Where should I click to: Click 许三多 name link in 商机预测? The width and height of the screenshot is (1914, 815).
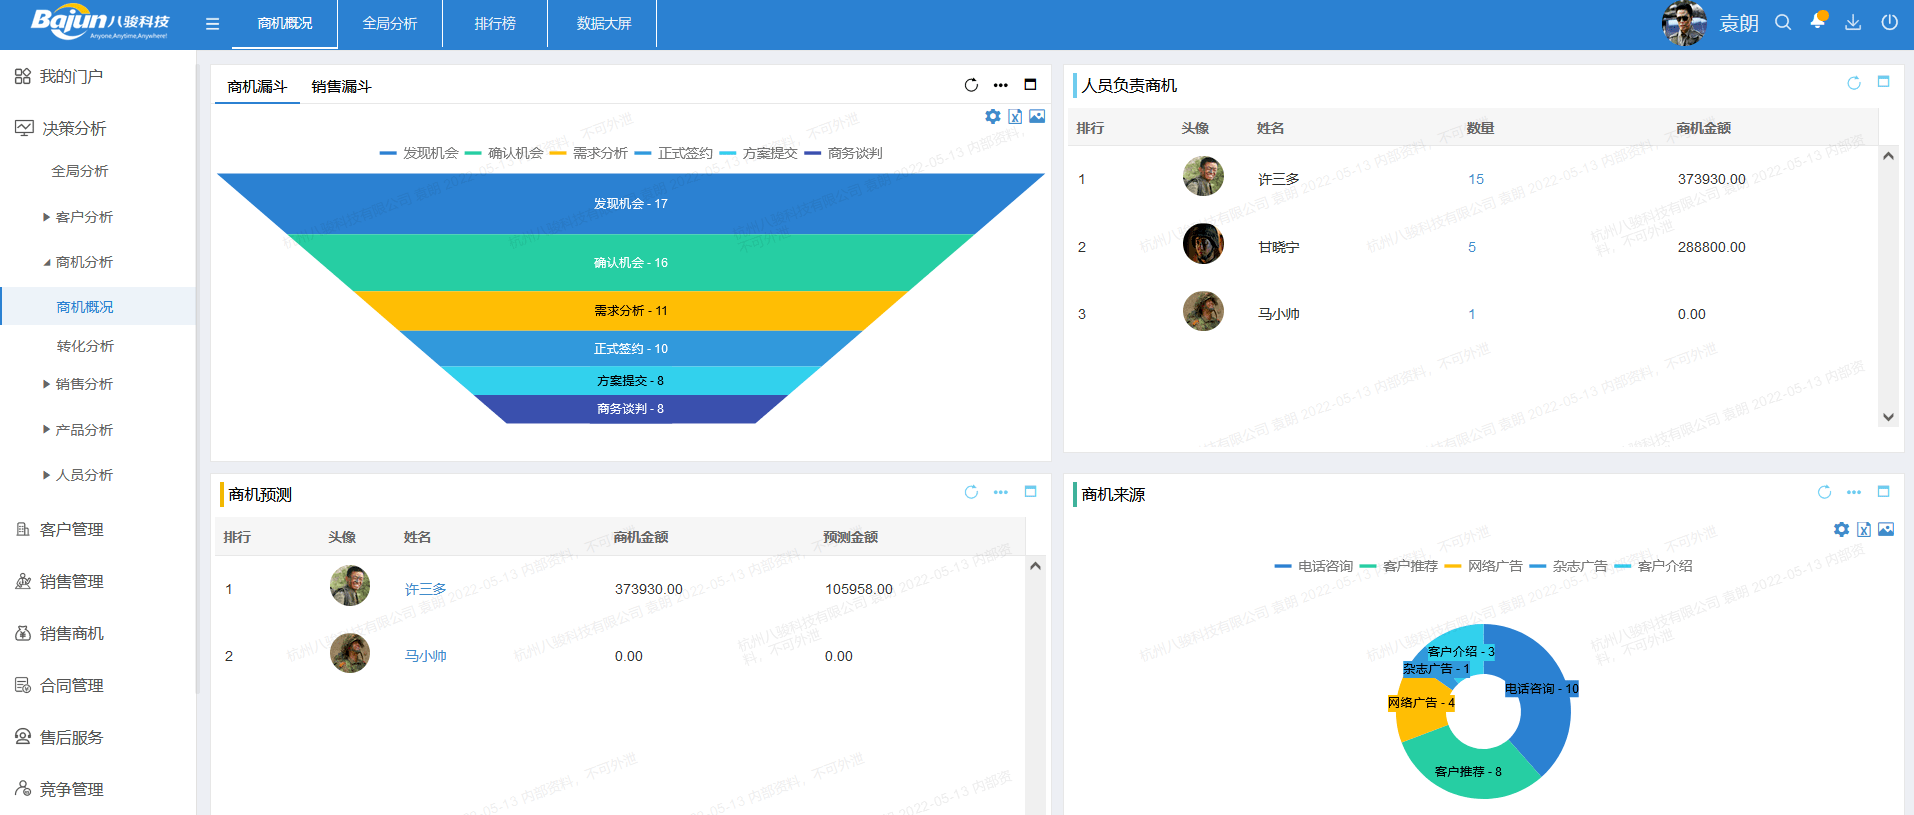pyautogui.click(x=425, y=589)
